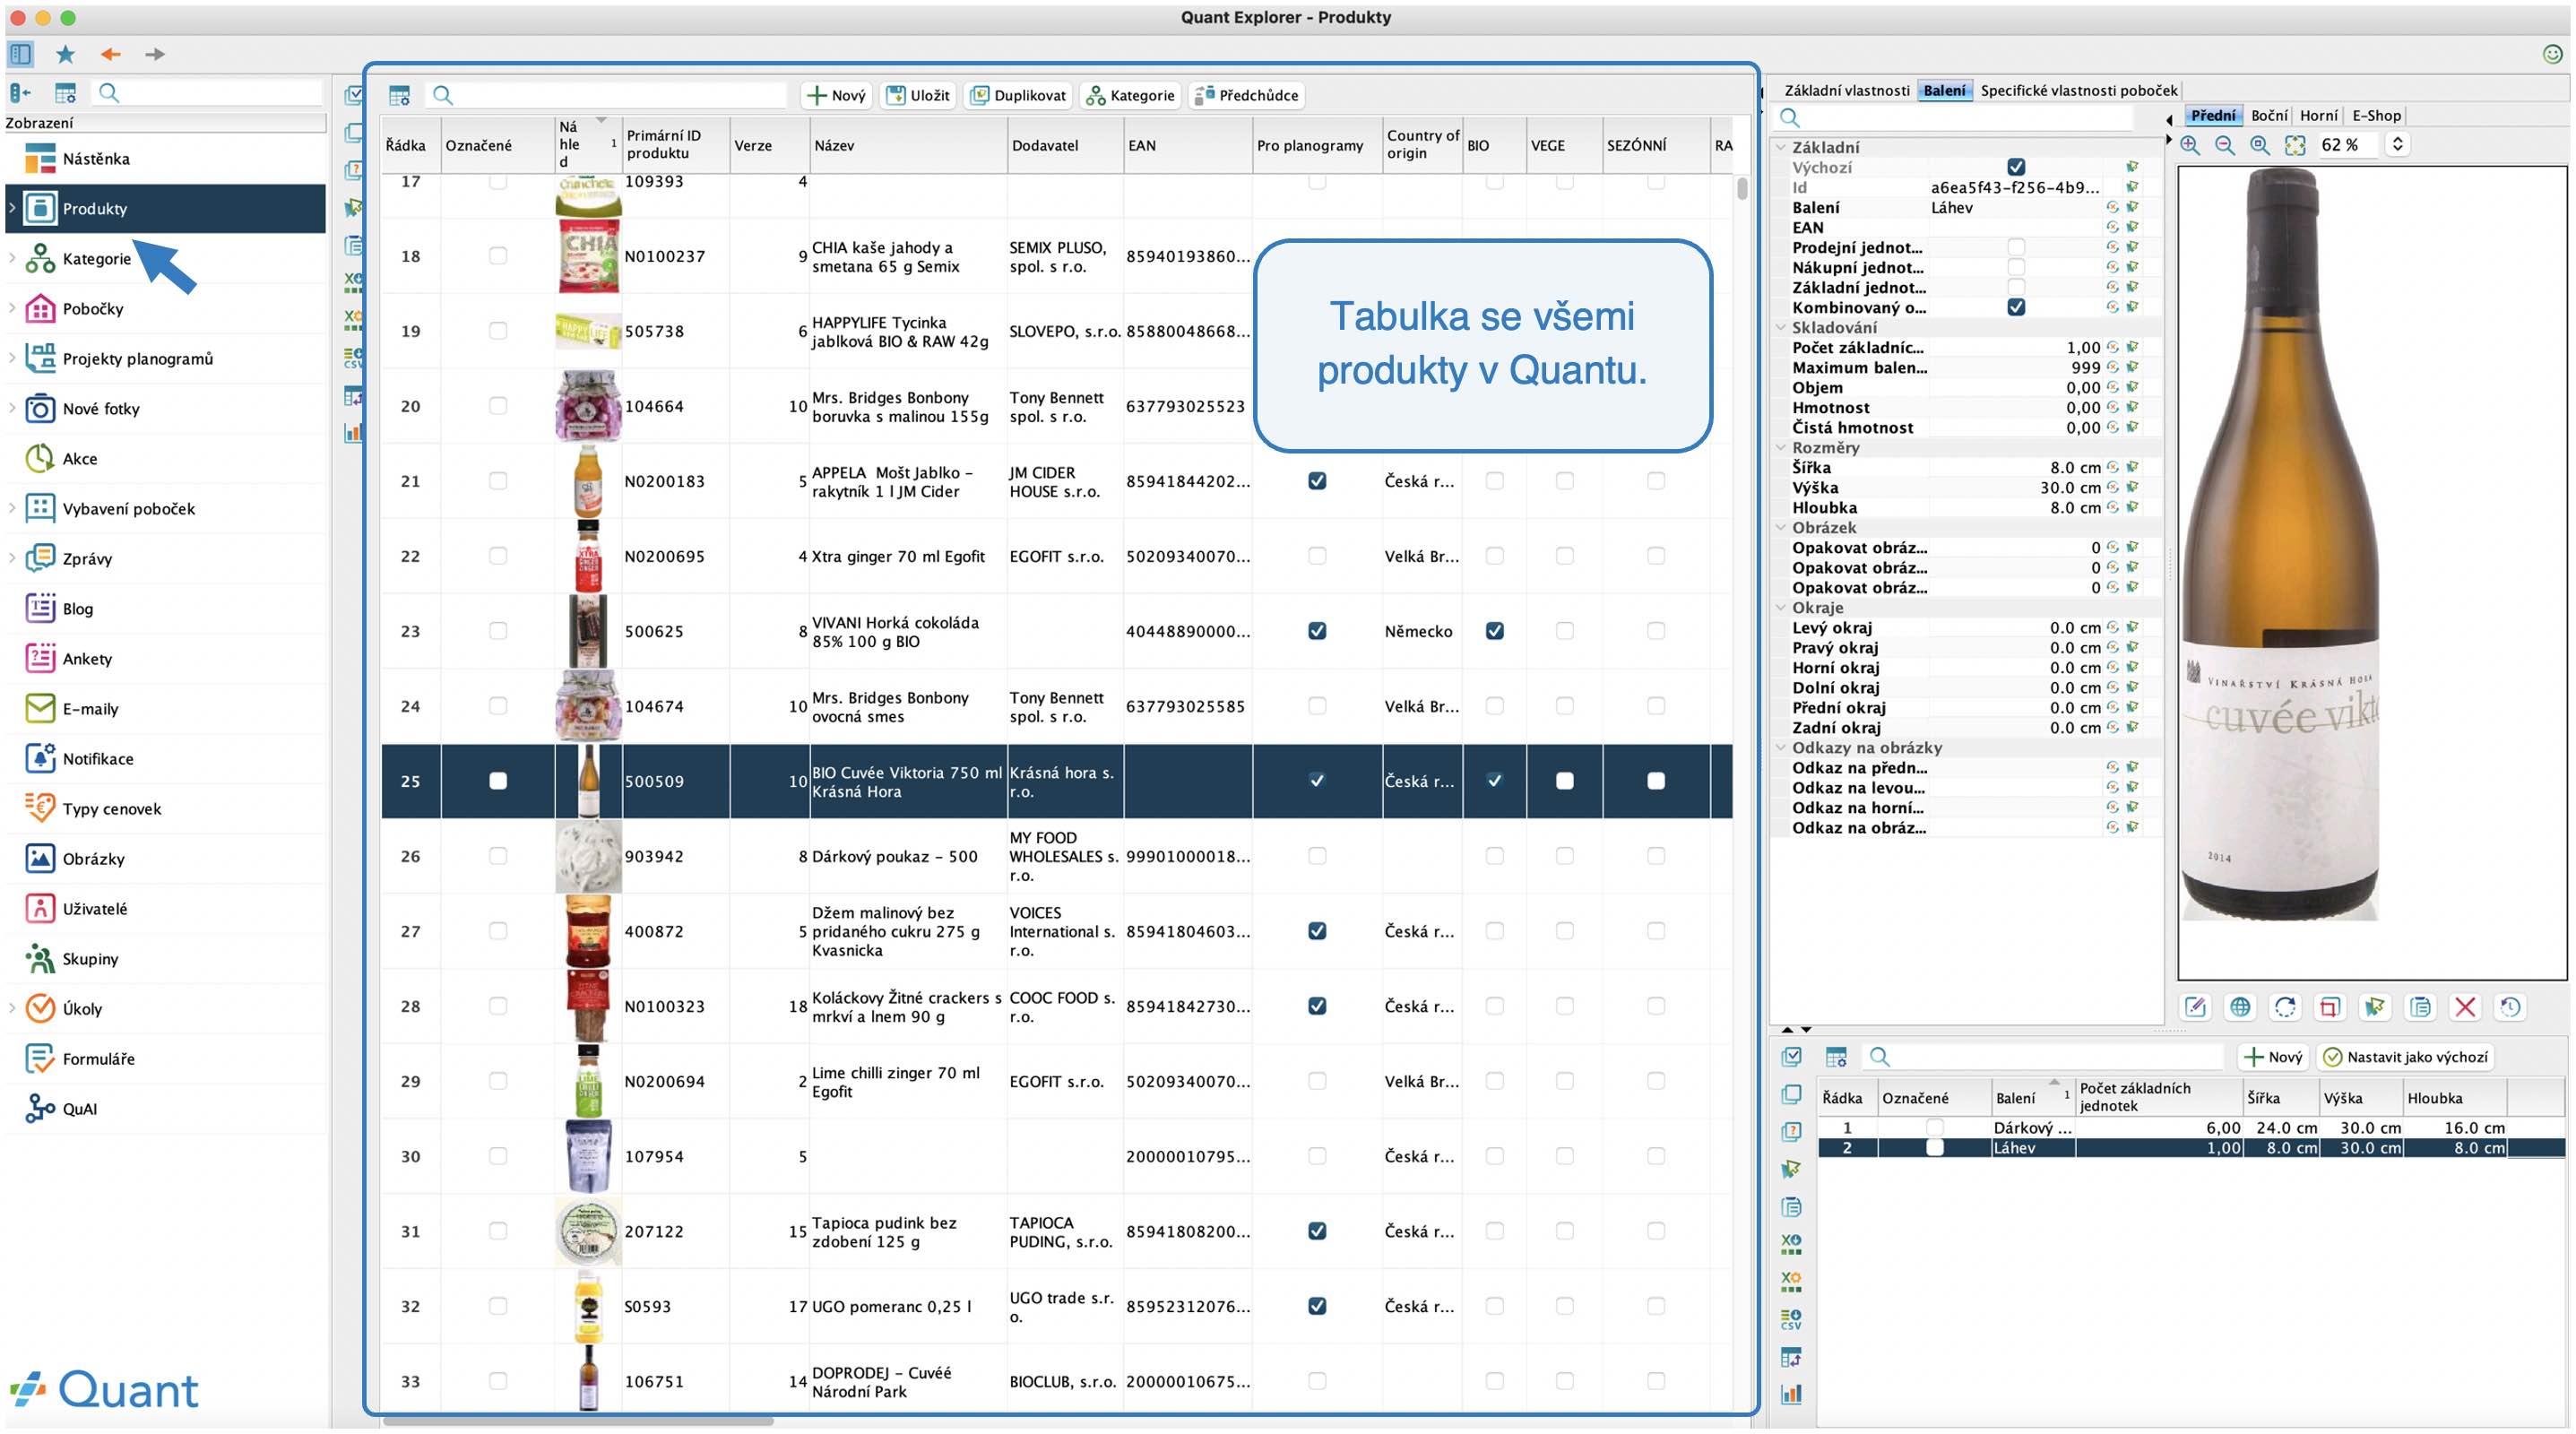
Task: Go forward with the gray arrow
Action: [154, 54]
